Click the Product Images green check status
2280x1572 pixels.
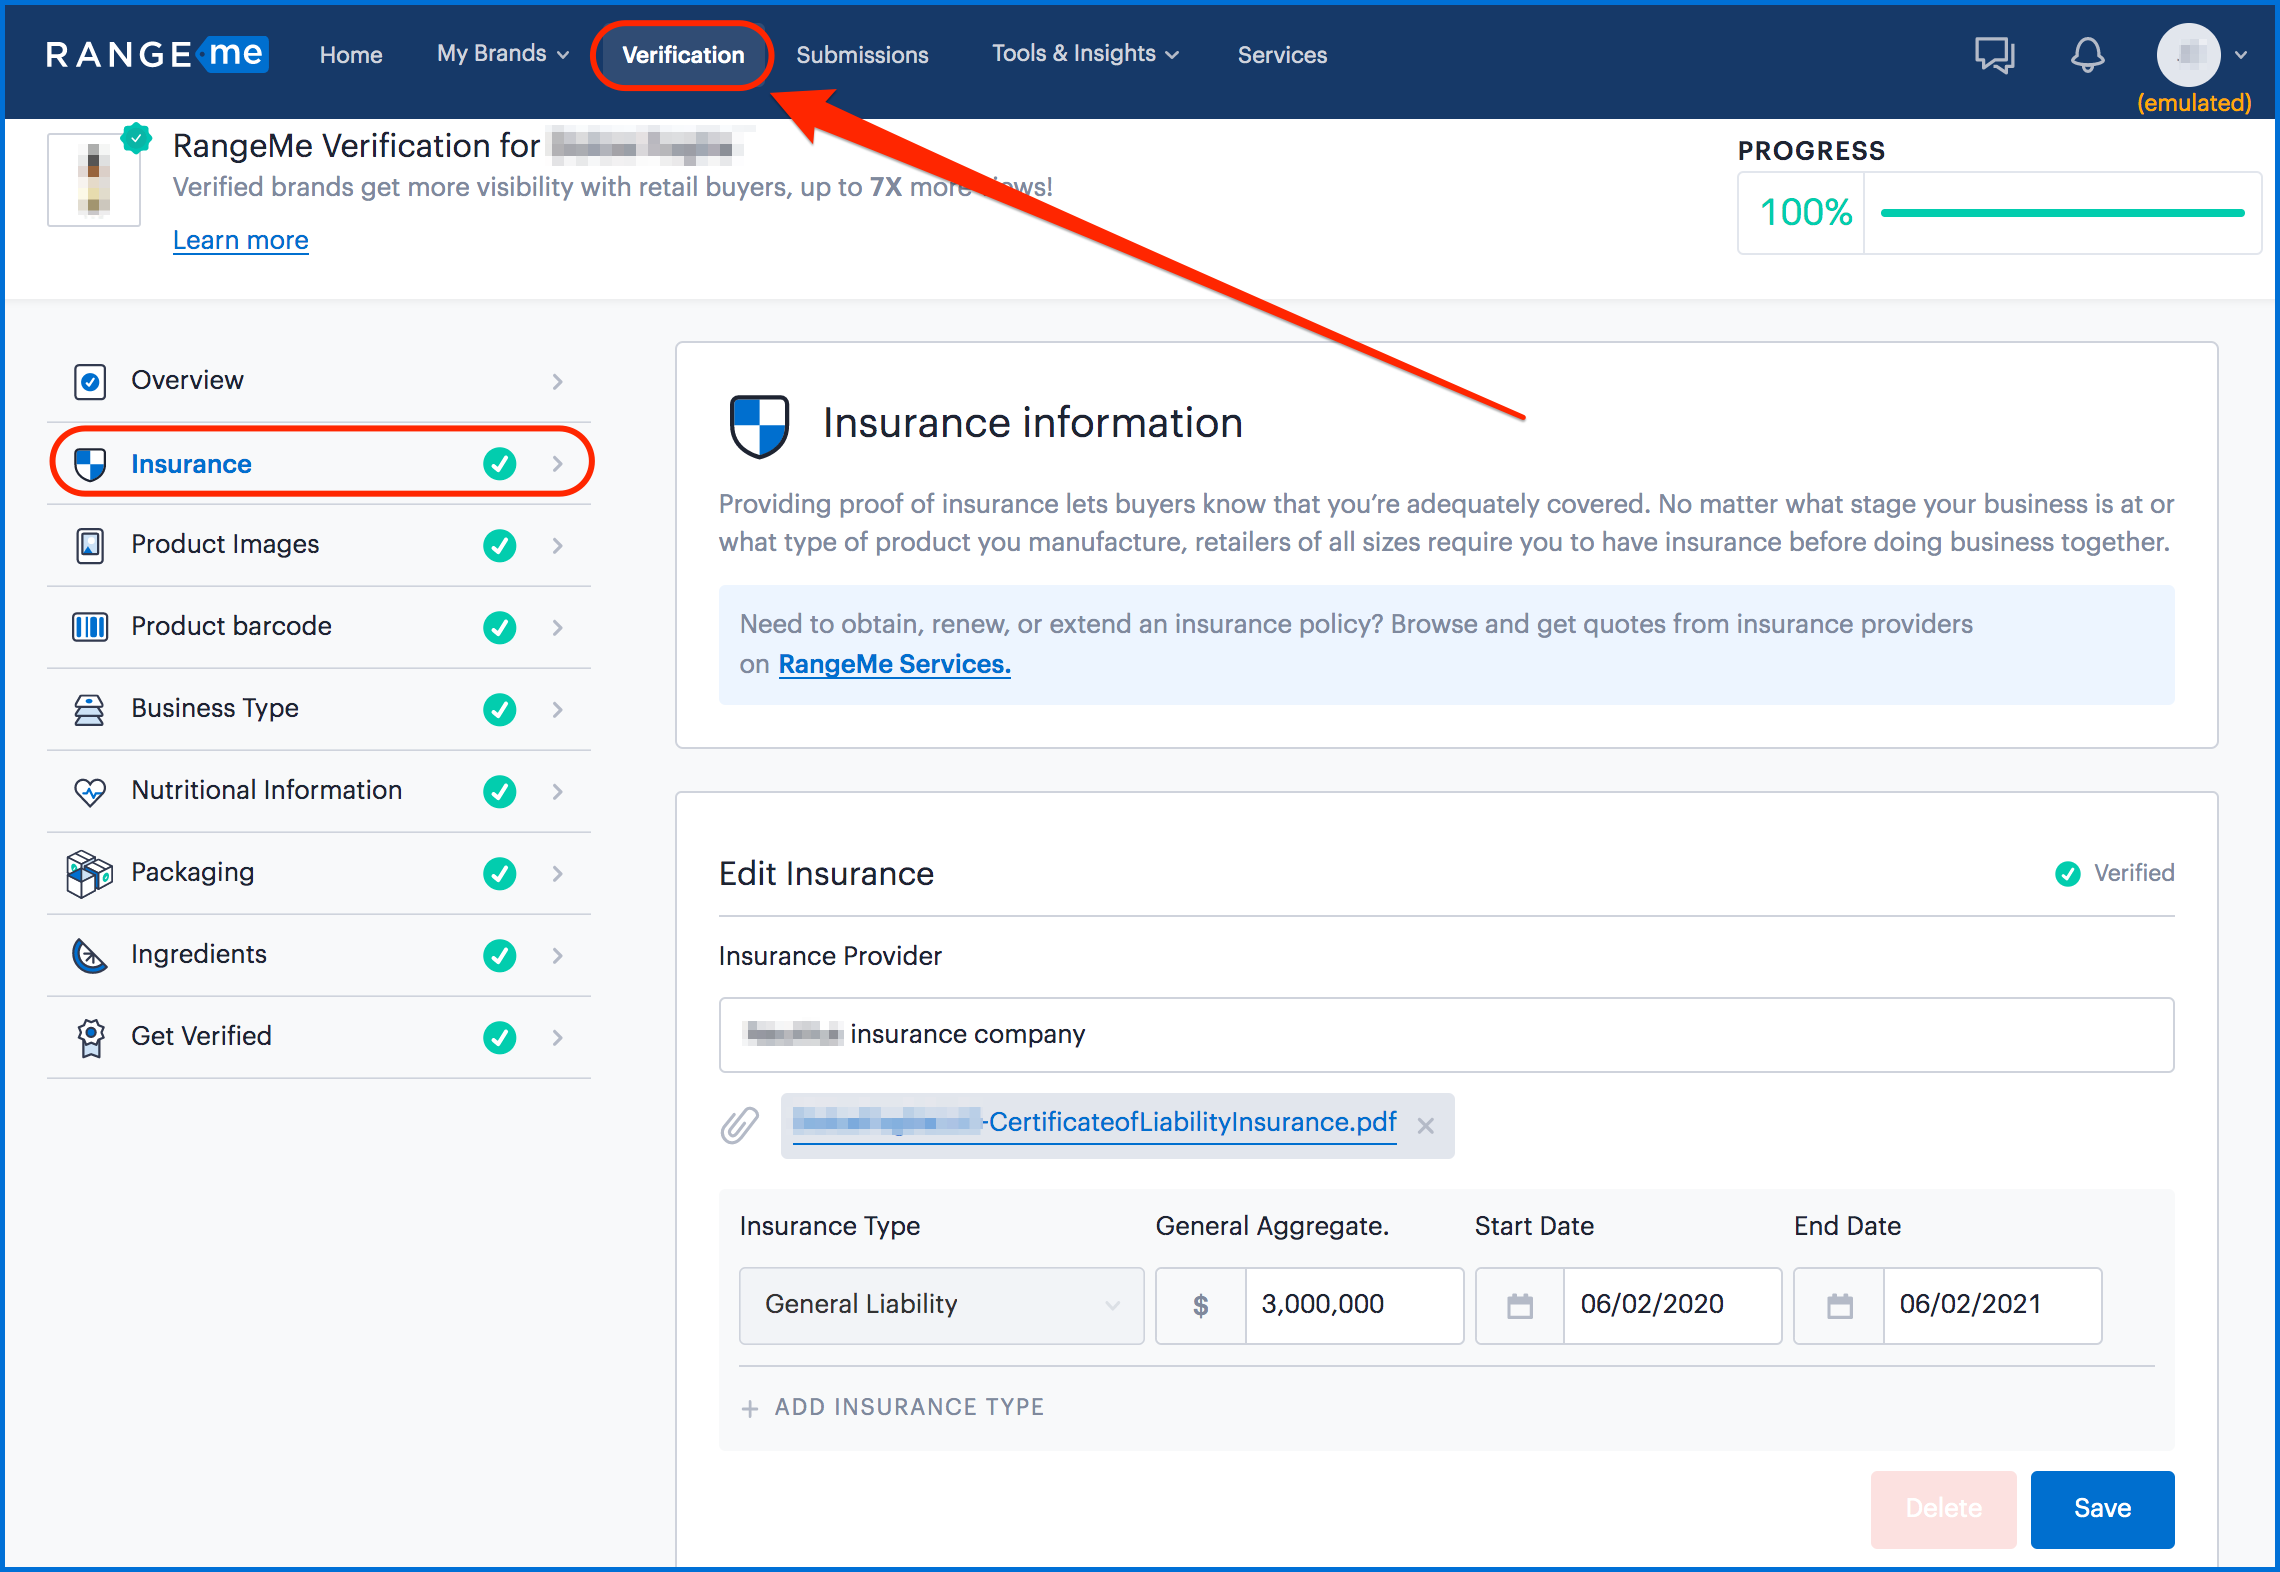500,546
